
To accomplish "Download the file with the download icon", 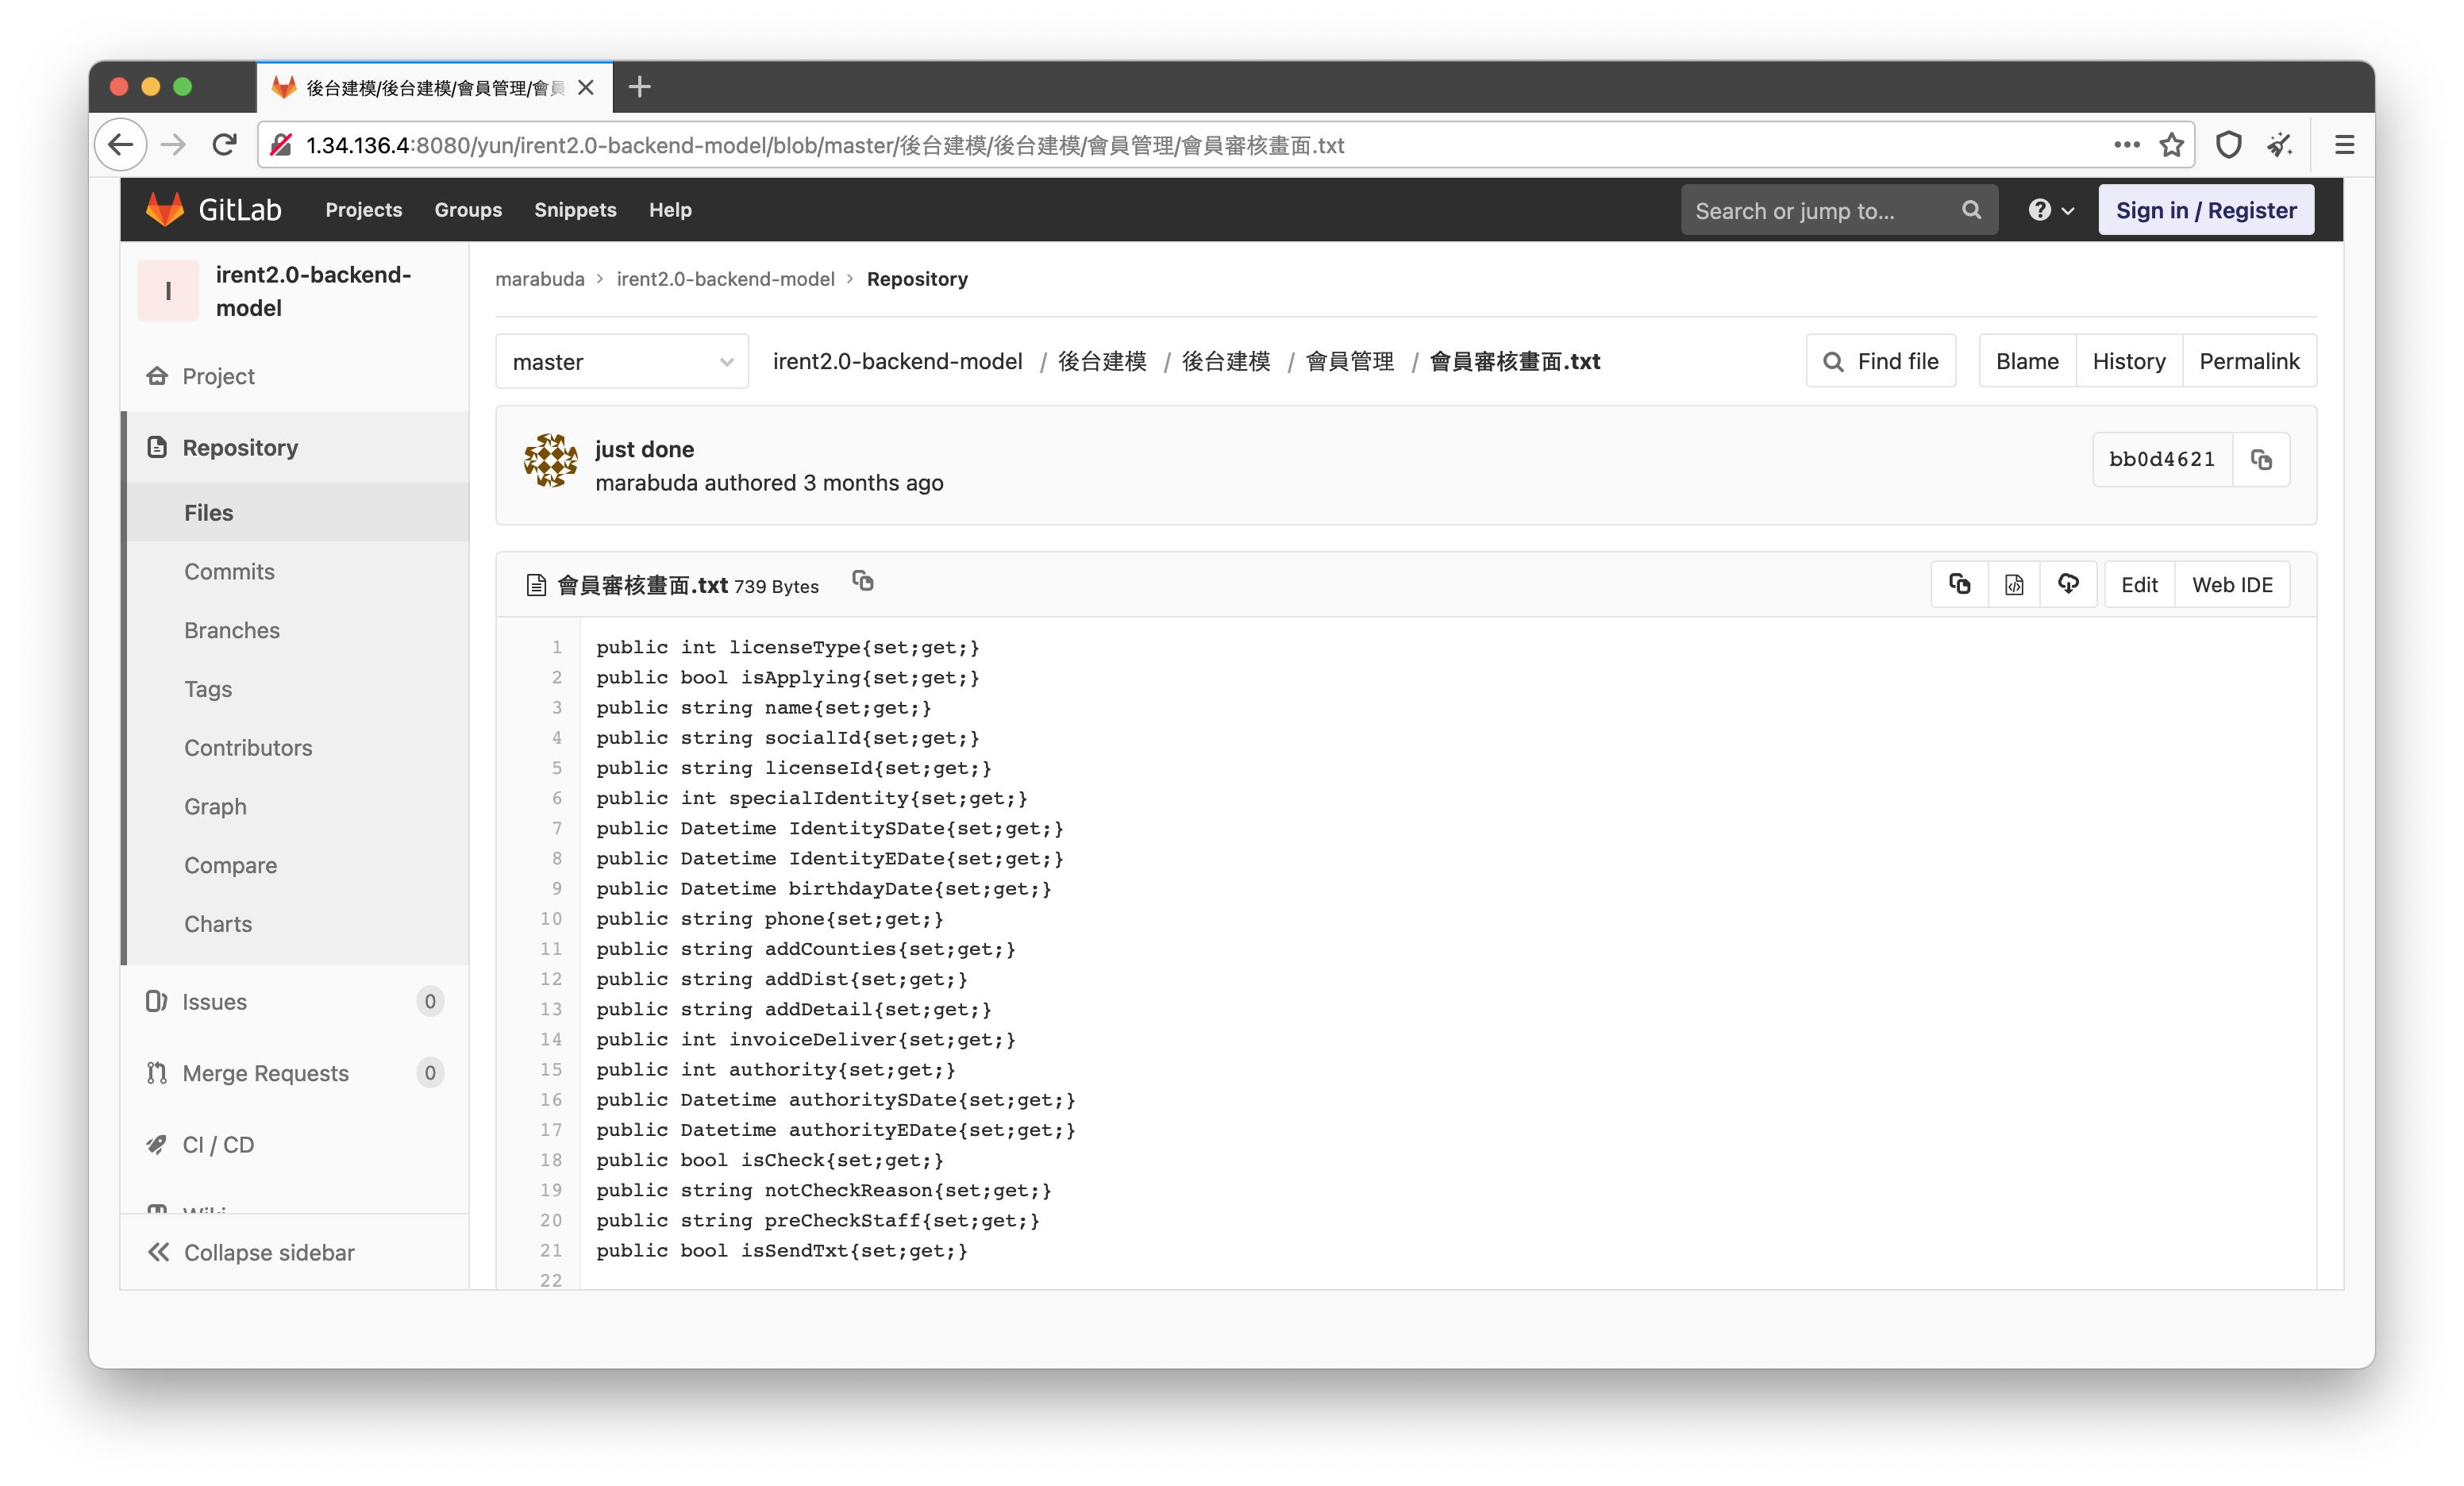I will [x=2068, y=585].
